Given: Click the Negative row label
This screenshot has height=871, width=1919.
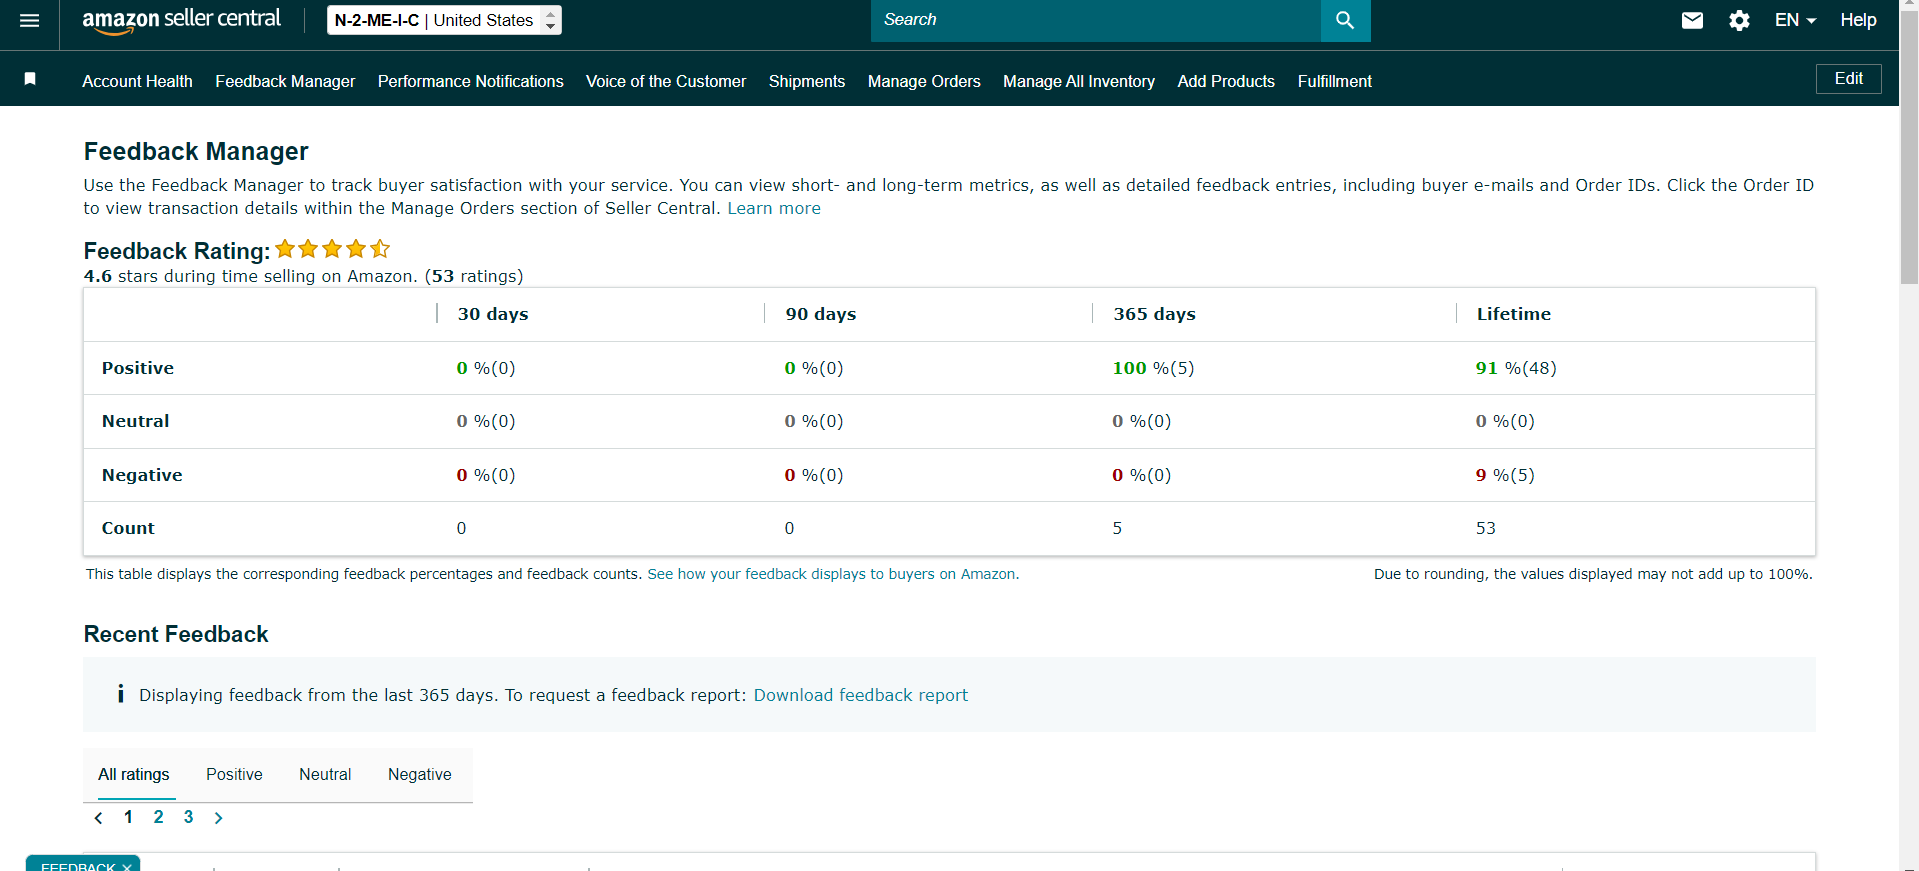Looking at the screenshot, I should click(x=142, y=475).
